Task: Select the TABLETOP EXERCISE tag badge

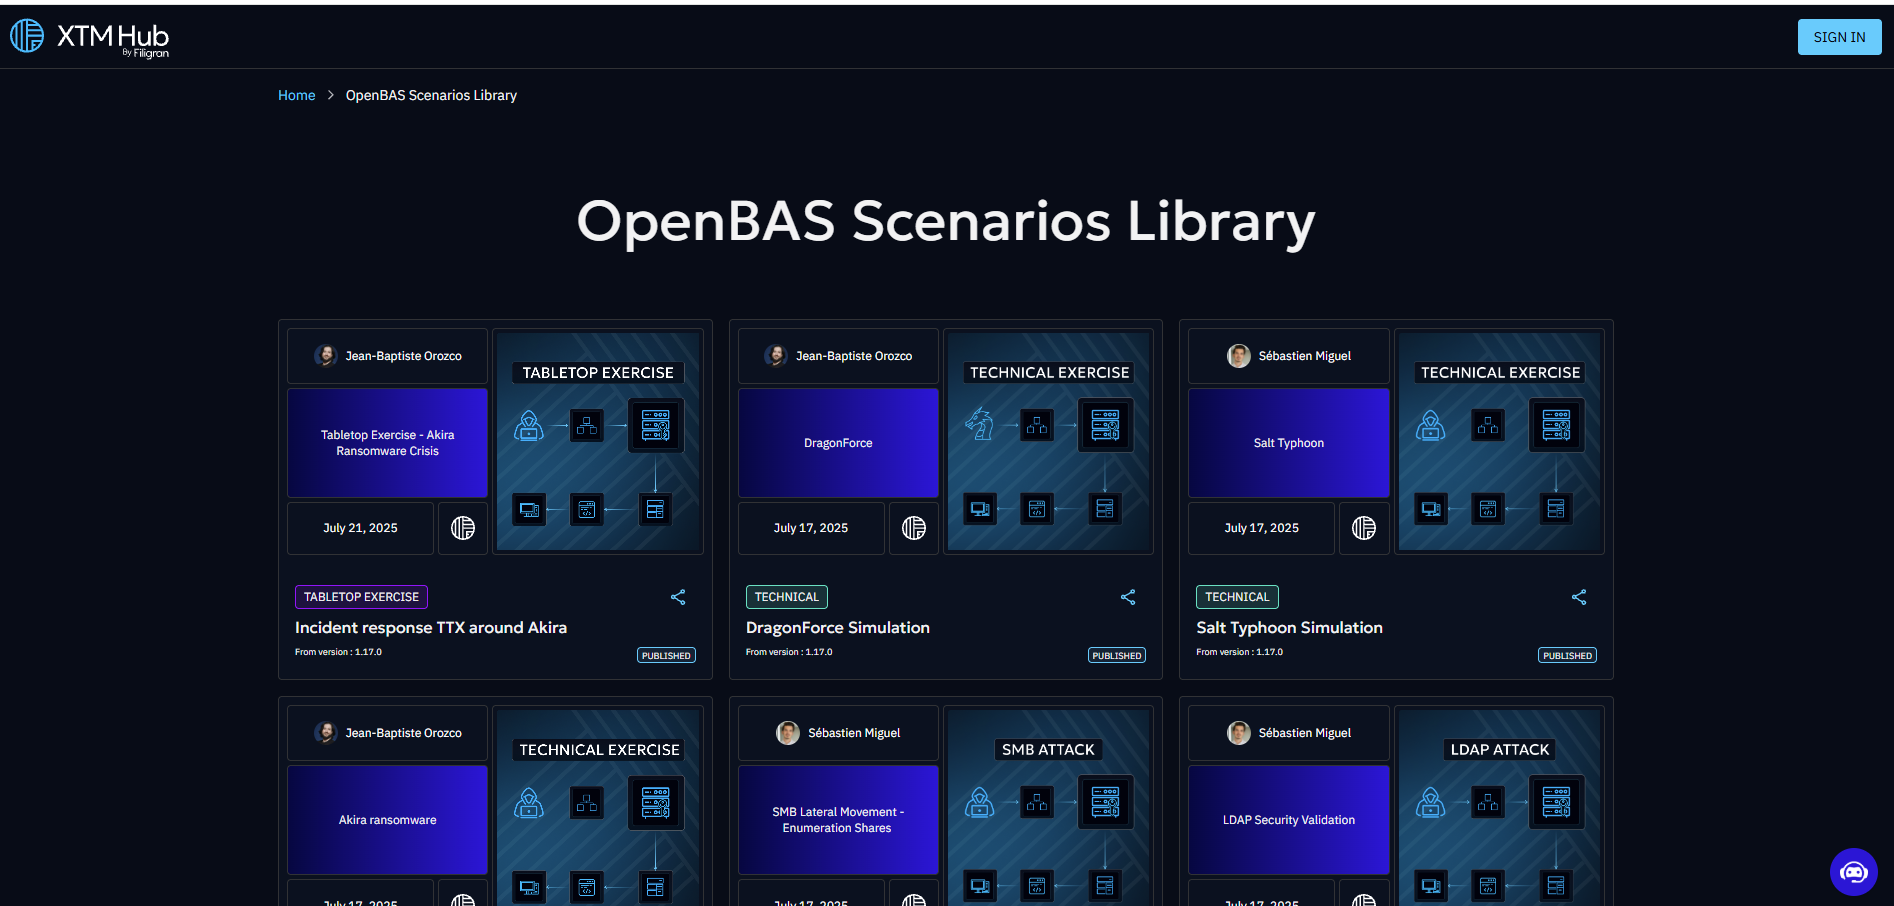Action: click(x=361, y=597)
